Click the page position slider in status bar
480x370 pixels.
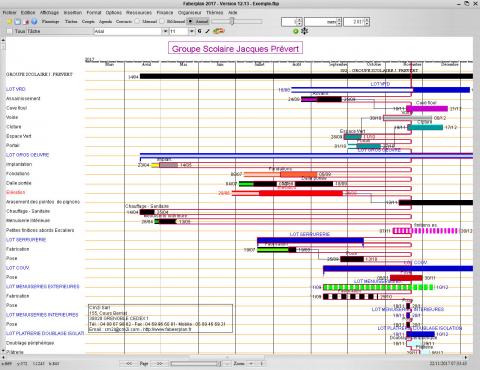pos(196,363)
